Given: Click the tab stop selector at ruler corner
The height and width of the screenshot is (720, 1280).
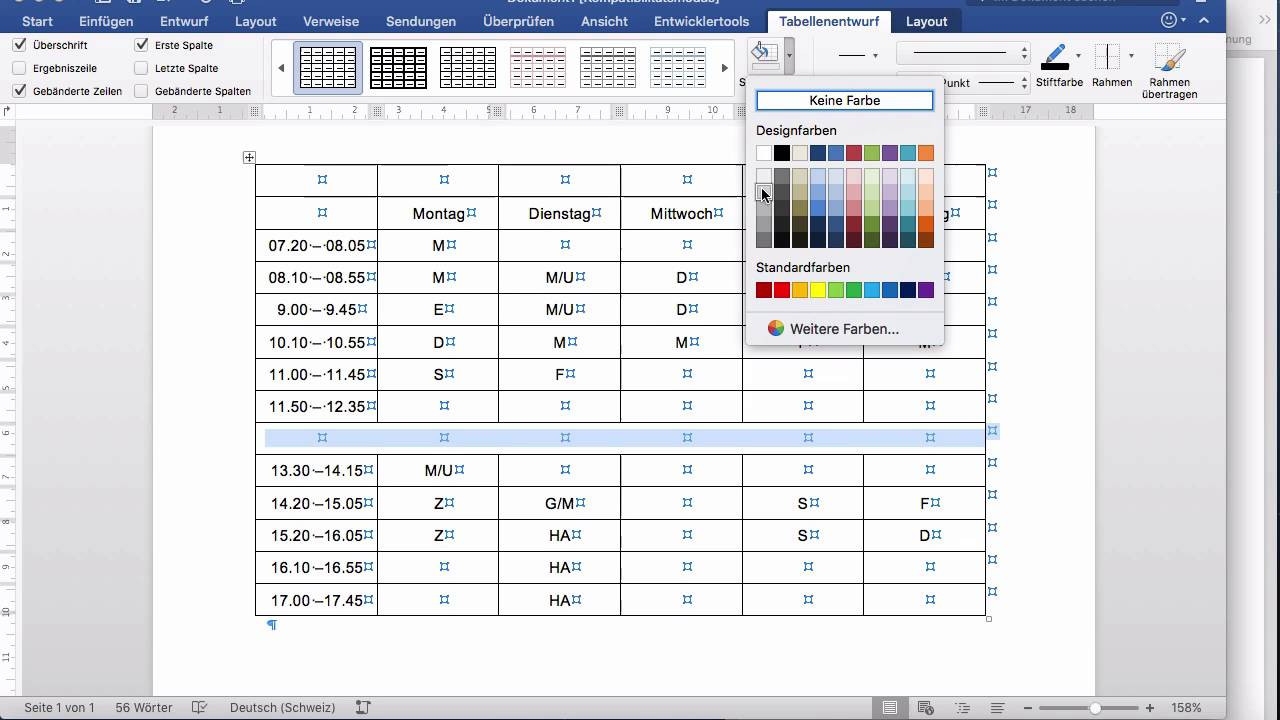Looking at the screenshot, I should [7, 111].
